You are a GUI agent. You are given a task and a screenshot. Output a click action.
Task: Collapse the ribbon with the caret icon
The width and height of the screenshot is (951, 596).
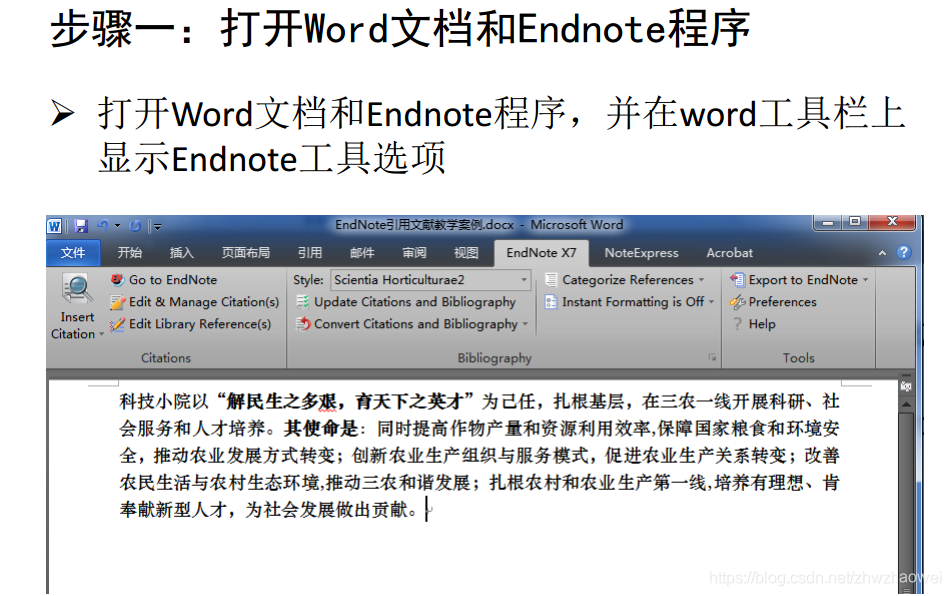[882, 253]
